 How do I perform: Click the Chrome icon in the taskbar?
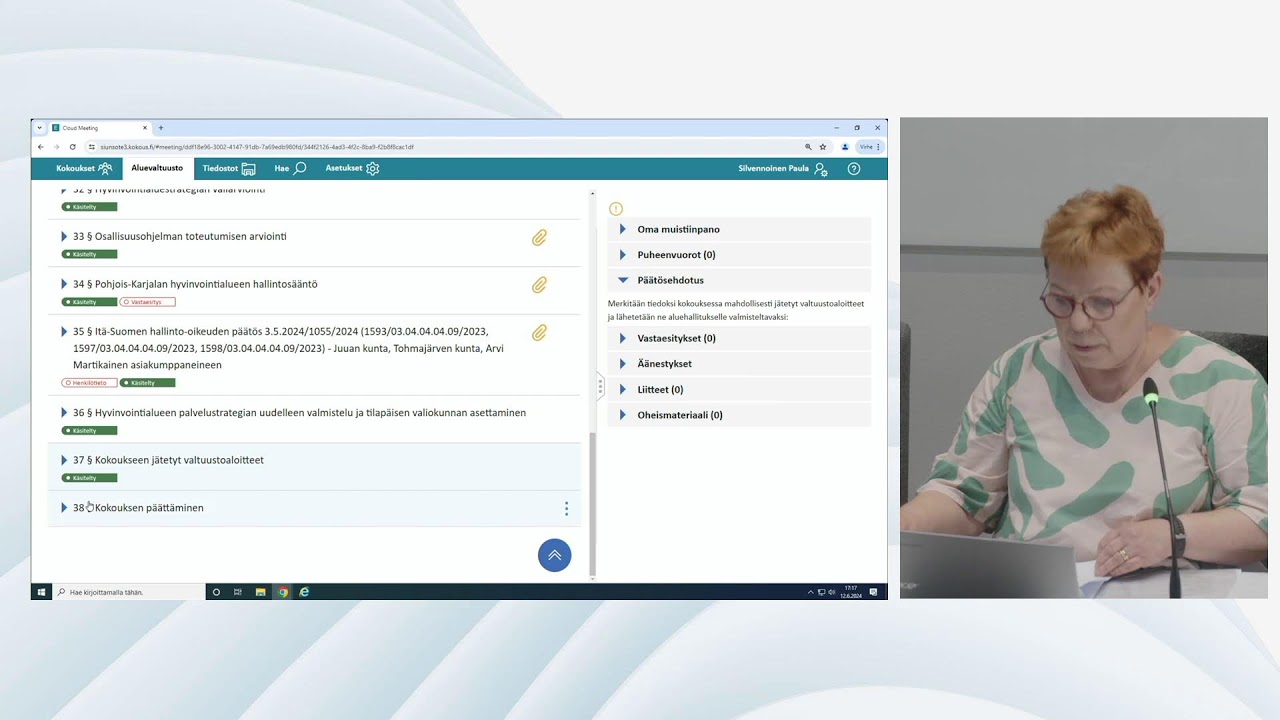[283, 592]
